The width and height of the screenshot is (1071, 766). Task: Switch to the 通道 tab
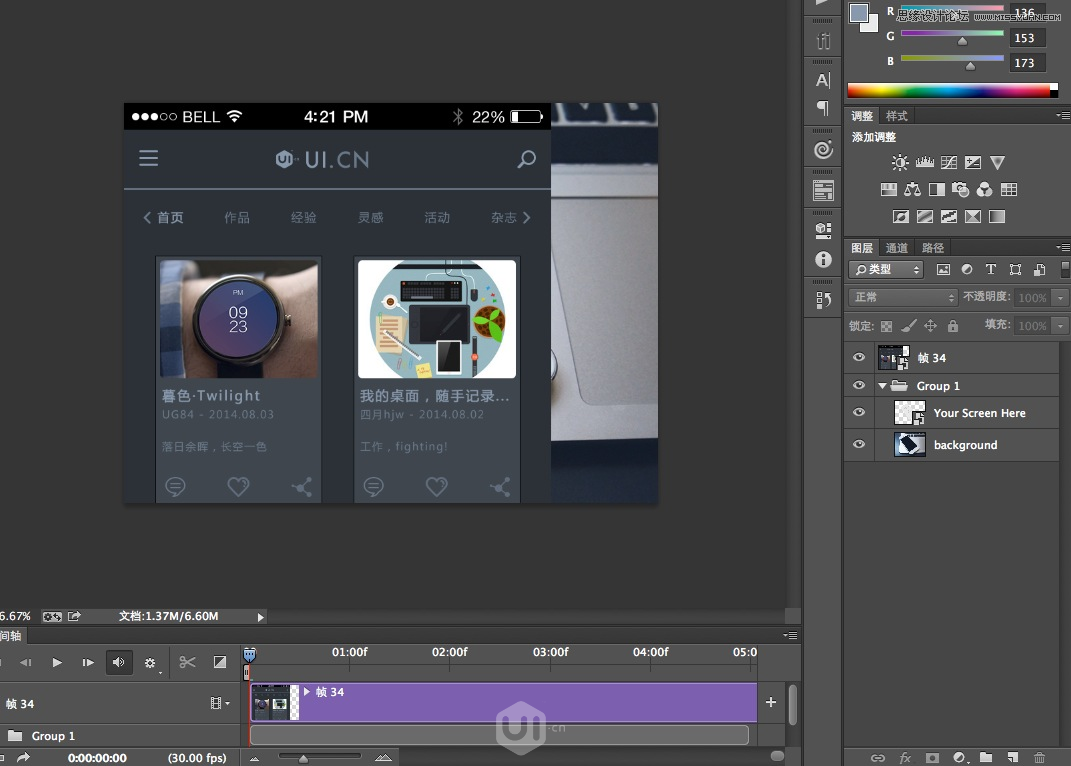[x=897, y=248]
